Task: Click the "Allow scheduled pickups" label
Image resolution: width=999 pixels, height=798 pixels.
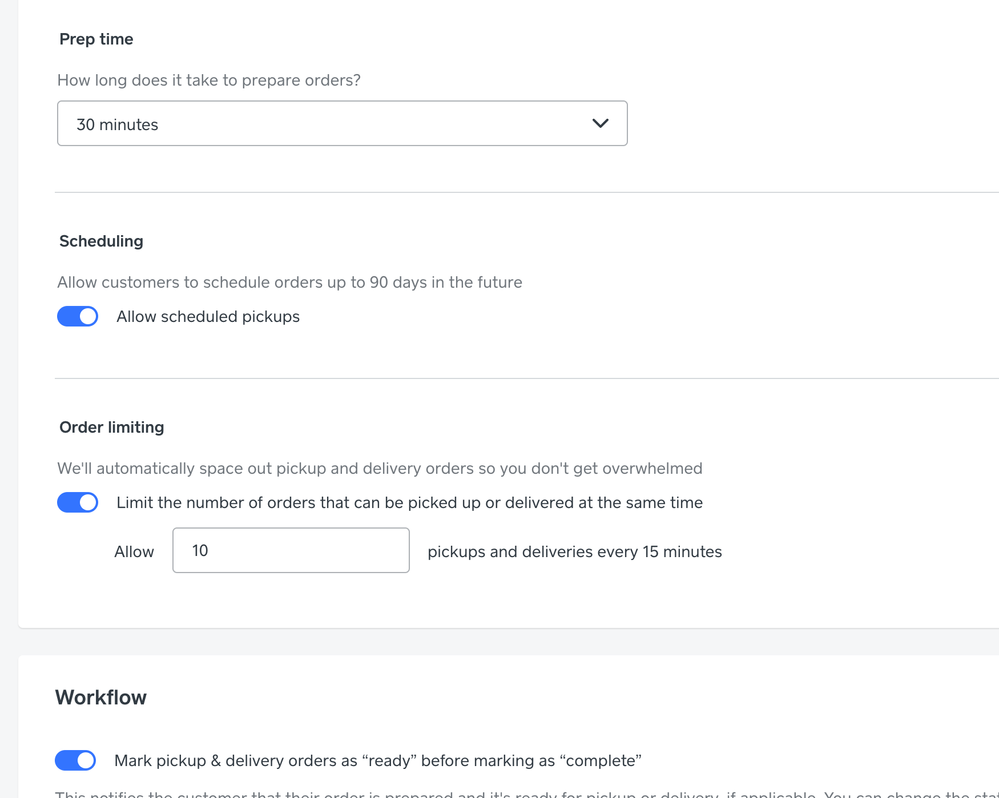Action: pos(208,317)
